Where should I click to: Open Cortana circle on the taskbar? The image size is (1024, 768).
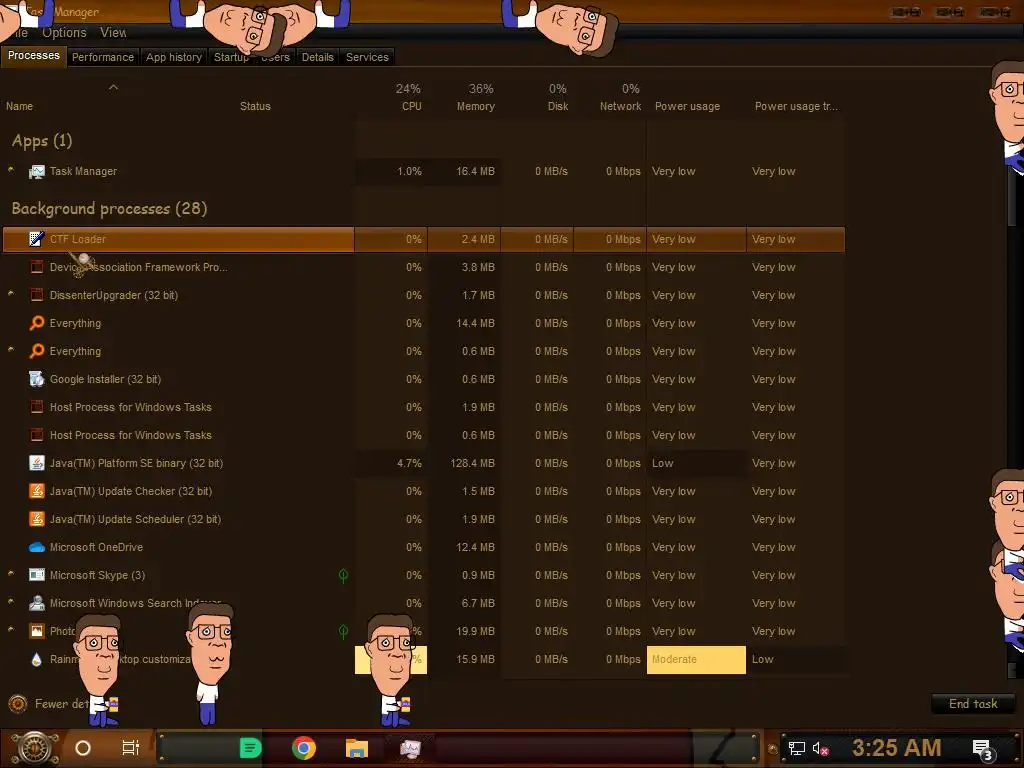83,748
